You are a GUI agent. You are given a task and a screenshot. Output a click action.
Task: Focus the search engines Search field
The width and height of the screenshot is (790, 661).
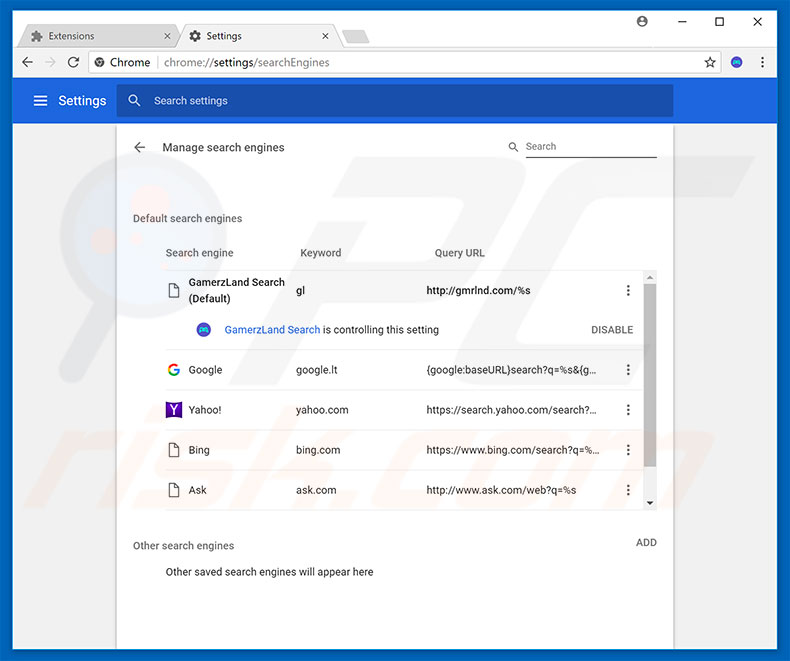[591, 147]
